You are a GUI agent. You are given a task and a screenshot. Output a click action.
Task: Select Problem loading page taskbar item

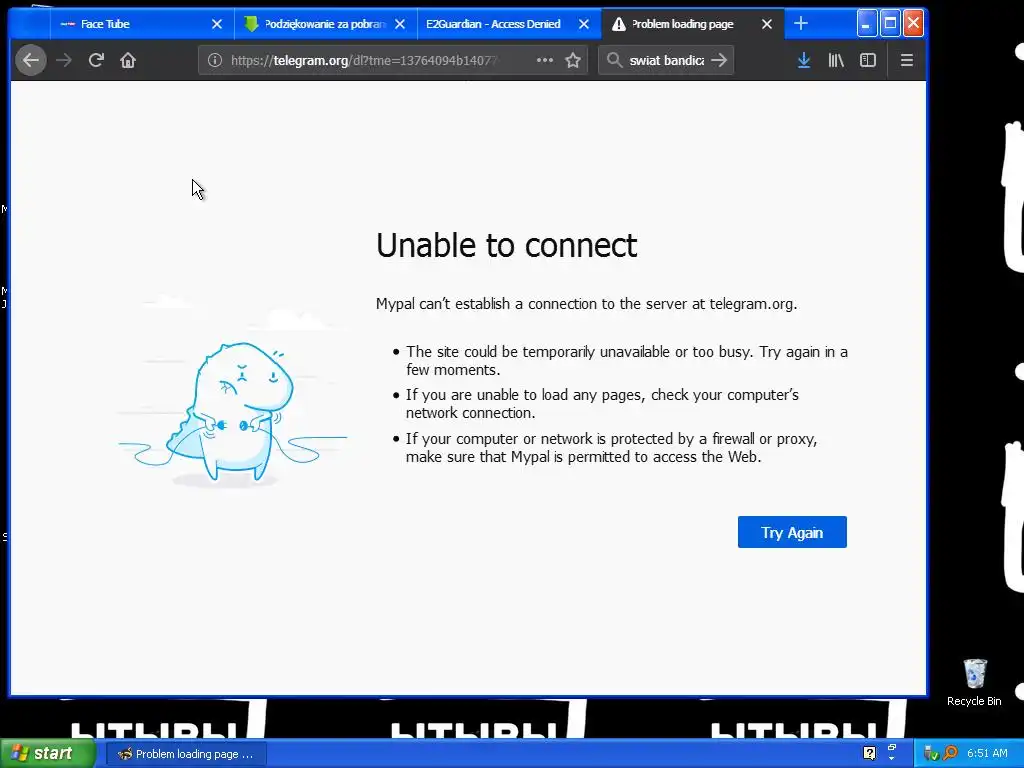pos(186,754)
